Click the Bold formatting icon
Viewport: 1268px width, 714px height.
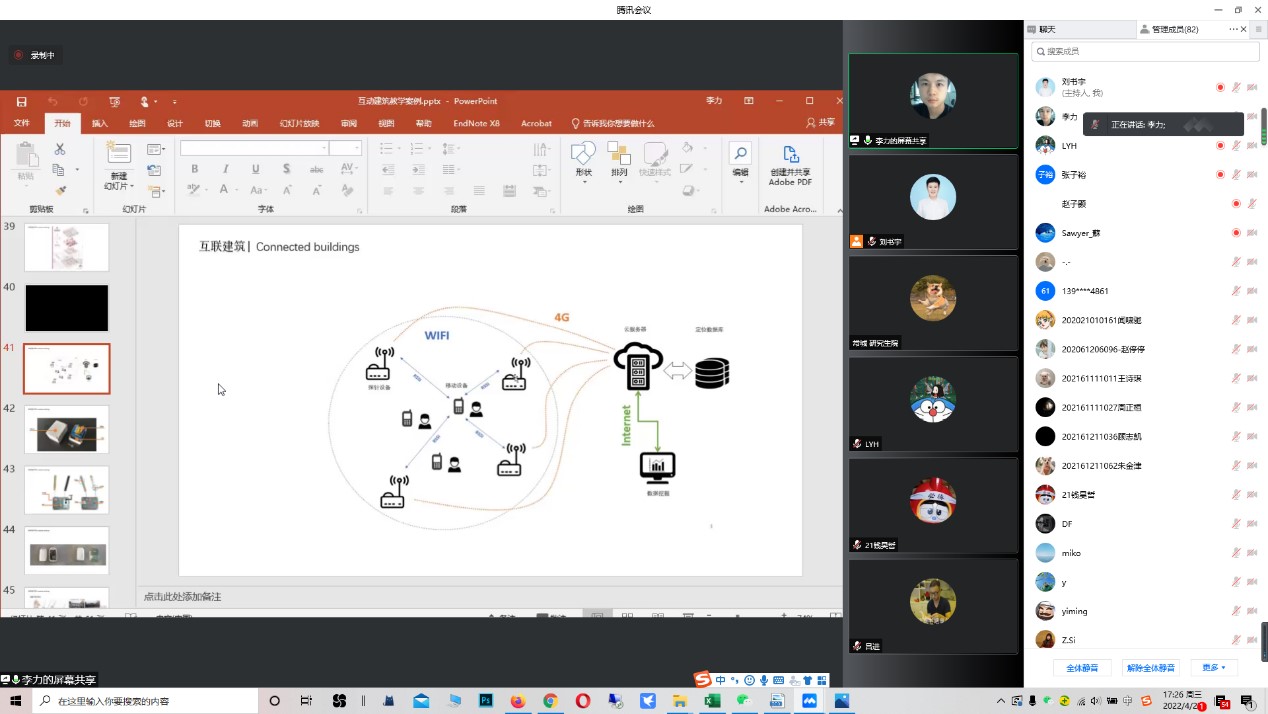tap(195, 169)
